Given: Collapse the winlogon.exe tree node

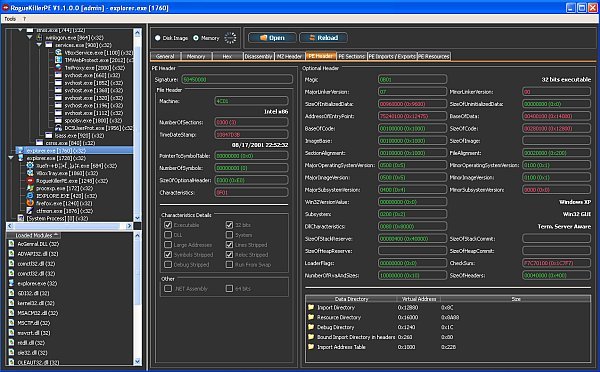Looking at the screenshot, I should point(29,38).
